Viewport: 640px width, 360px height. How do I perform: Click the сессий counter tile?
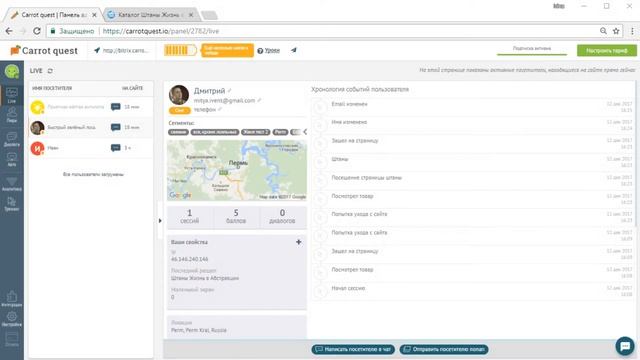click(189, 216)
